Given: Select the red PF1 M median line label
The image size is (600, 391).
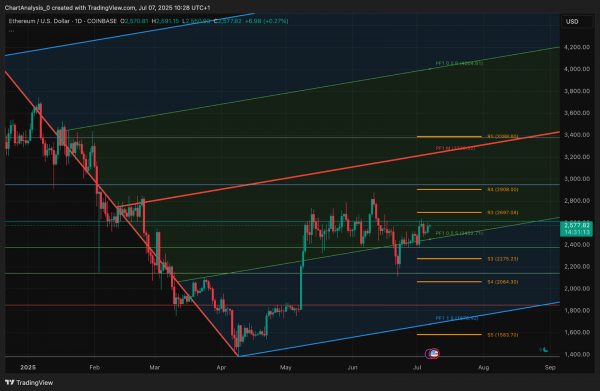Looking at the screenshot, I should (455, 148).
